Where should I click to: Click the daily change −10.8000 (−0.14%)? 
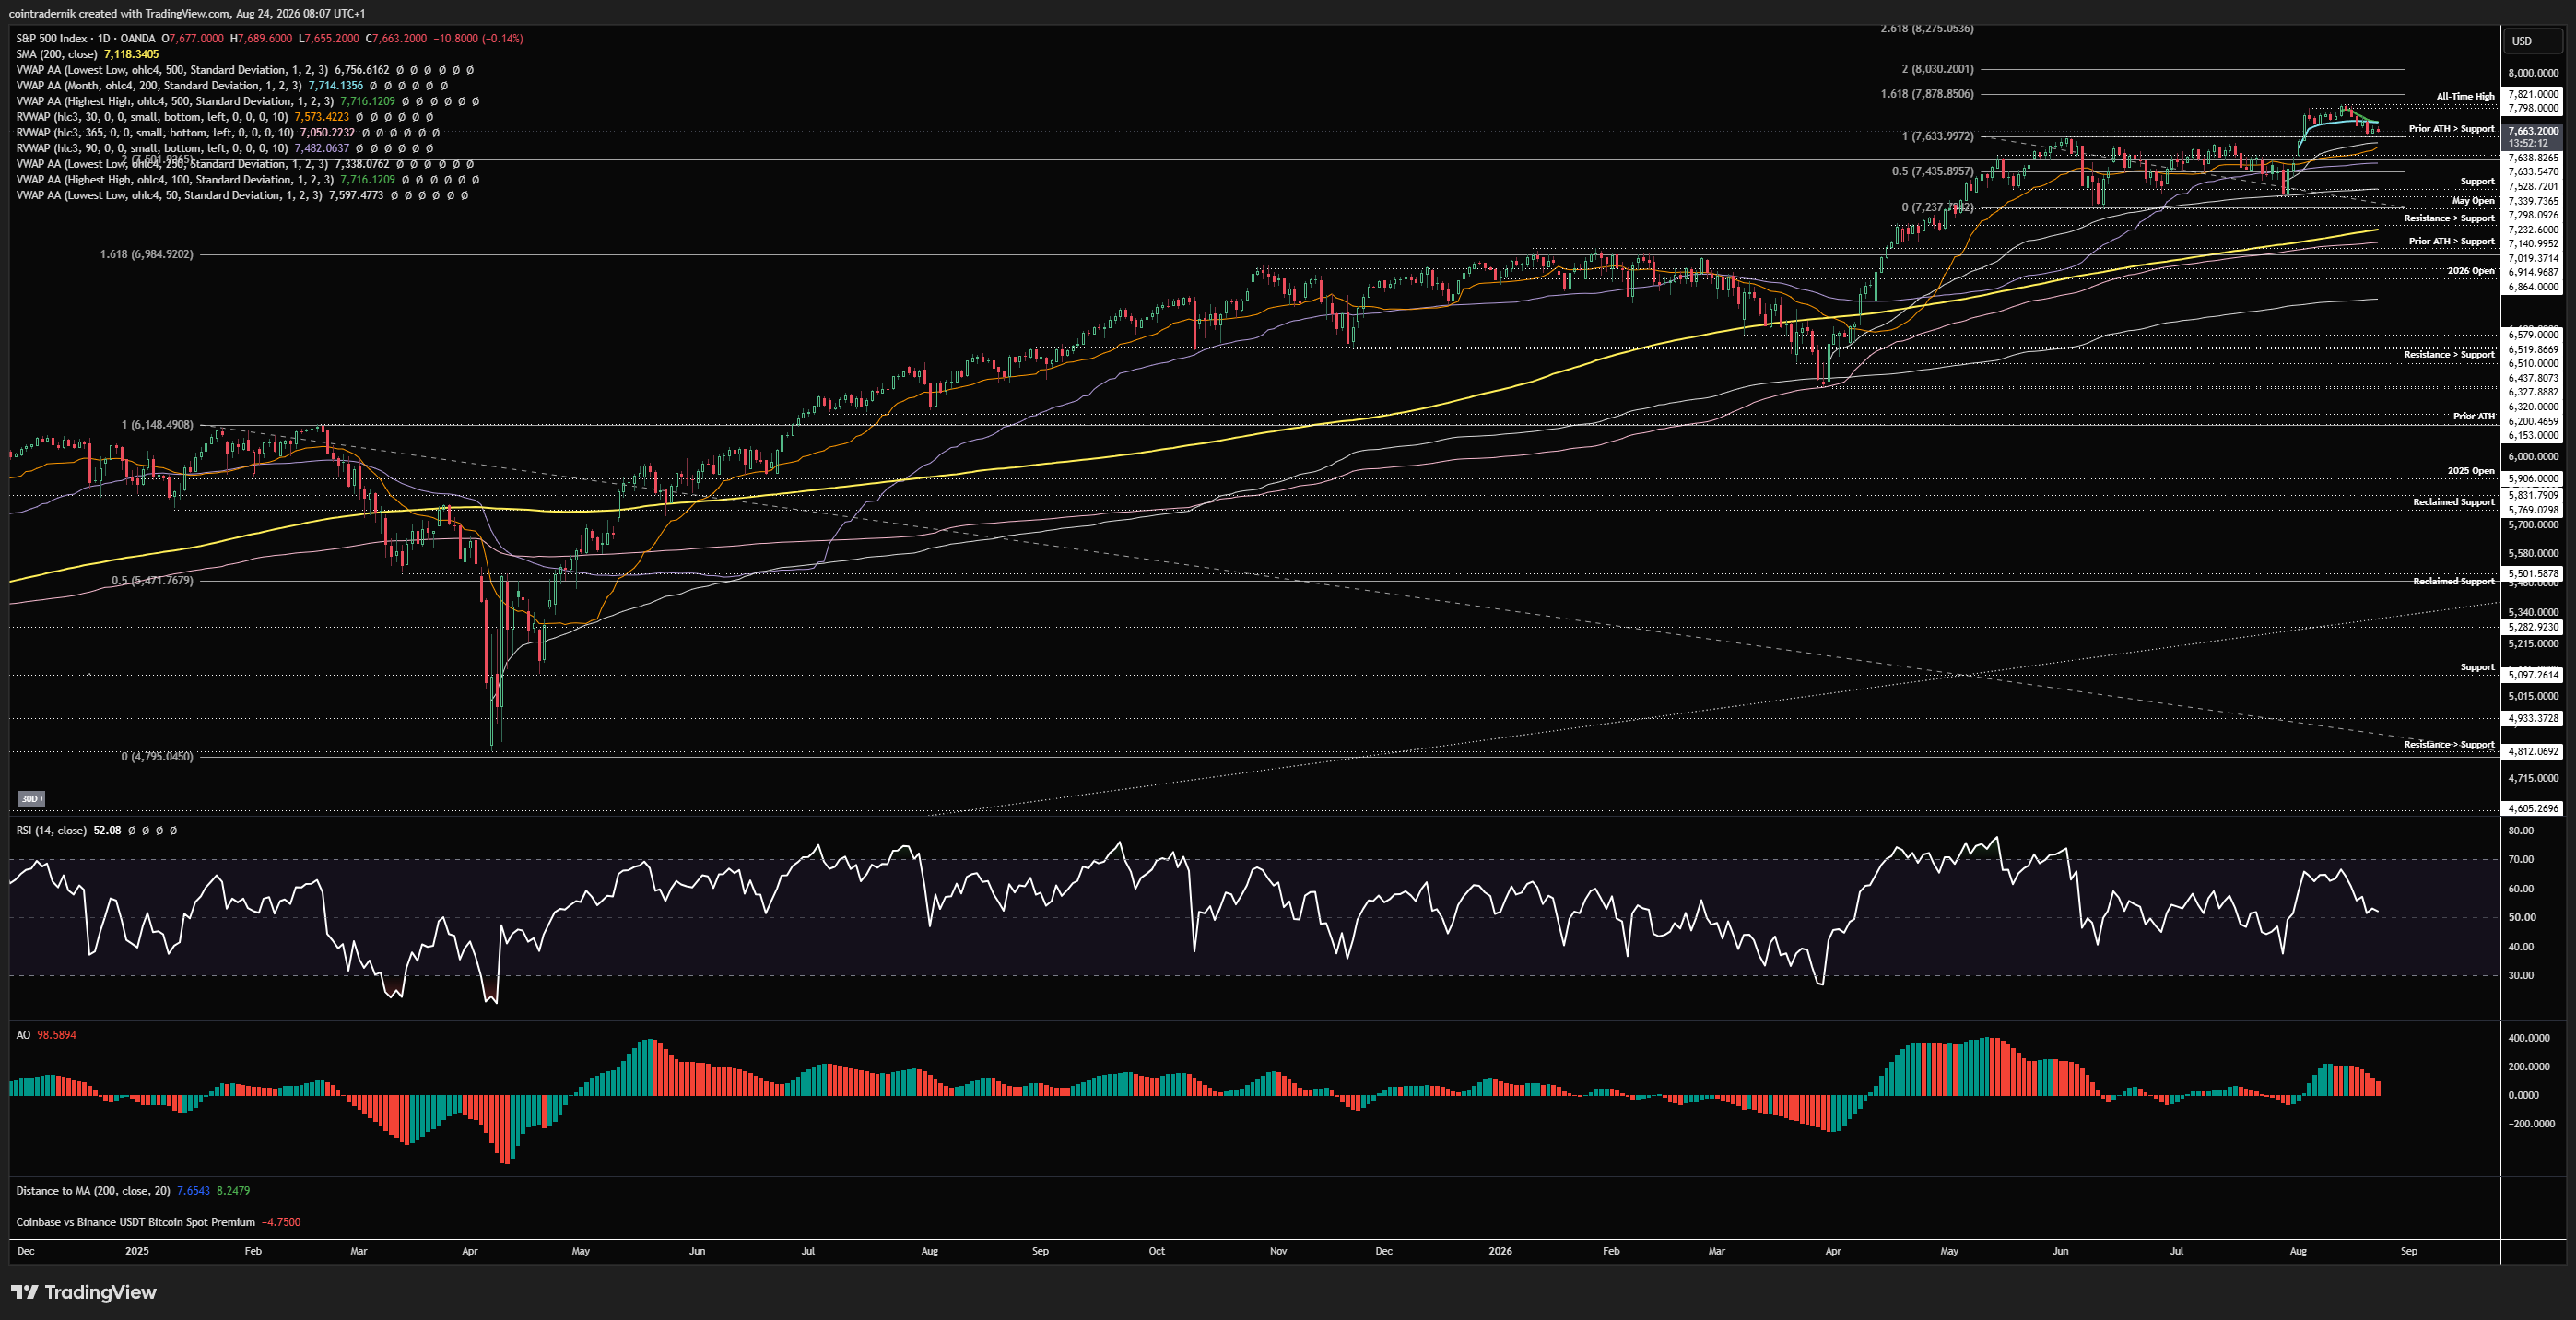tap(478, 38)
